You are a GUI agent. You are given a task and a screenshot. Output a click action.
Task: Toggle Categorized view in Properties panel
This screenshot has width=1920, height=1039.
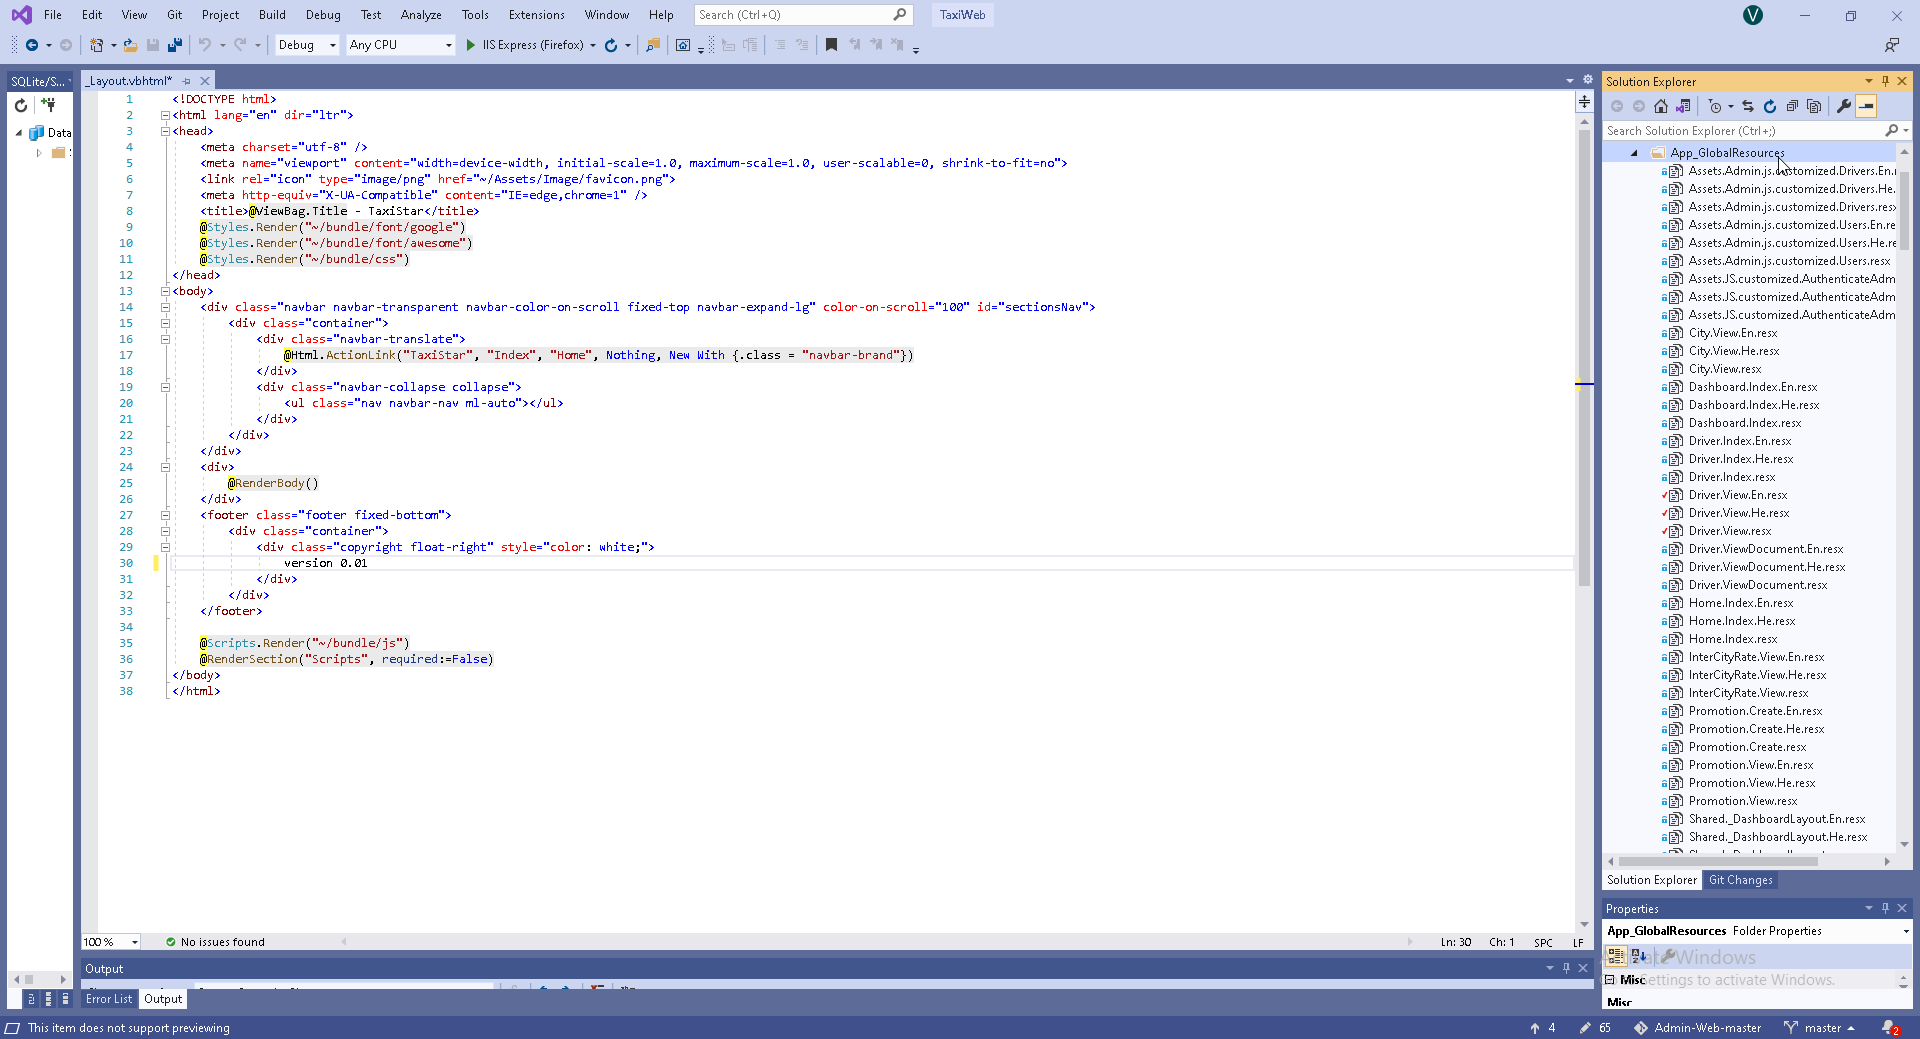pos(1616,956)
